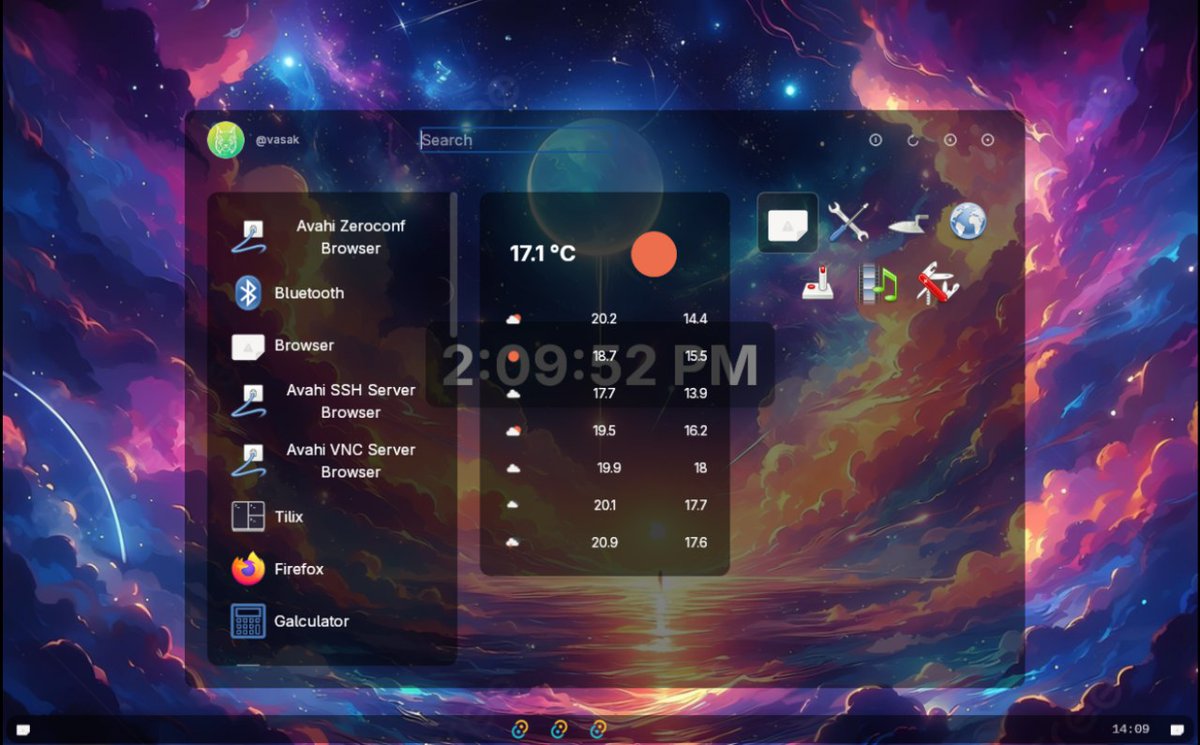Click the power icon in the menu header
Screen dimensions: 1200x745
[876, 140]
